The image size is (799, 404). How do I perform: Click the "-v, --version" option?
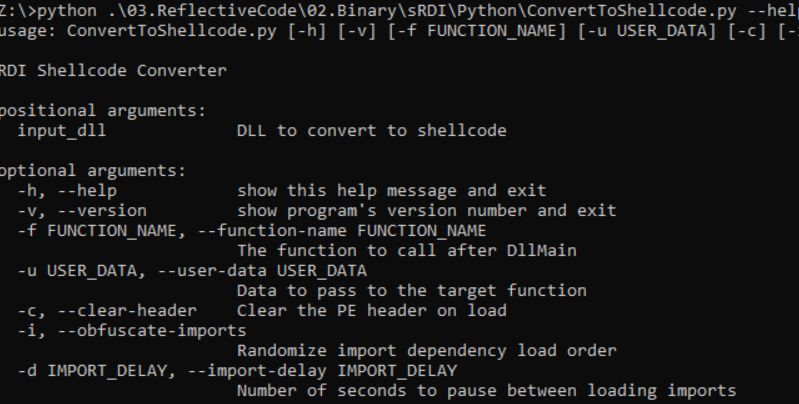[81, 211]
